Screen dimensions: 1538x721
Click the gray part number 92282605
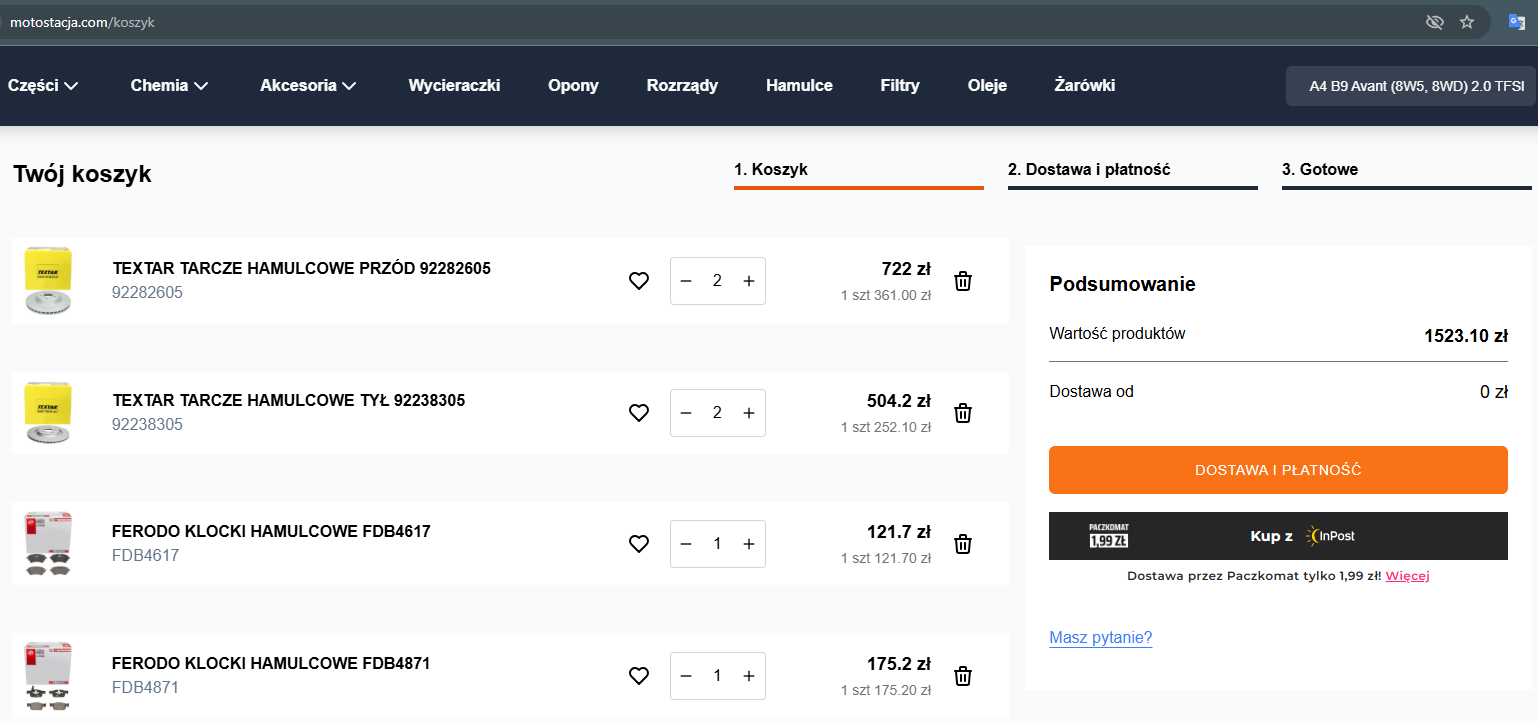[x=148, y=293]
